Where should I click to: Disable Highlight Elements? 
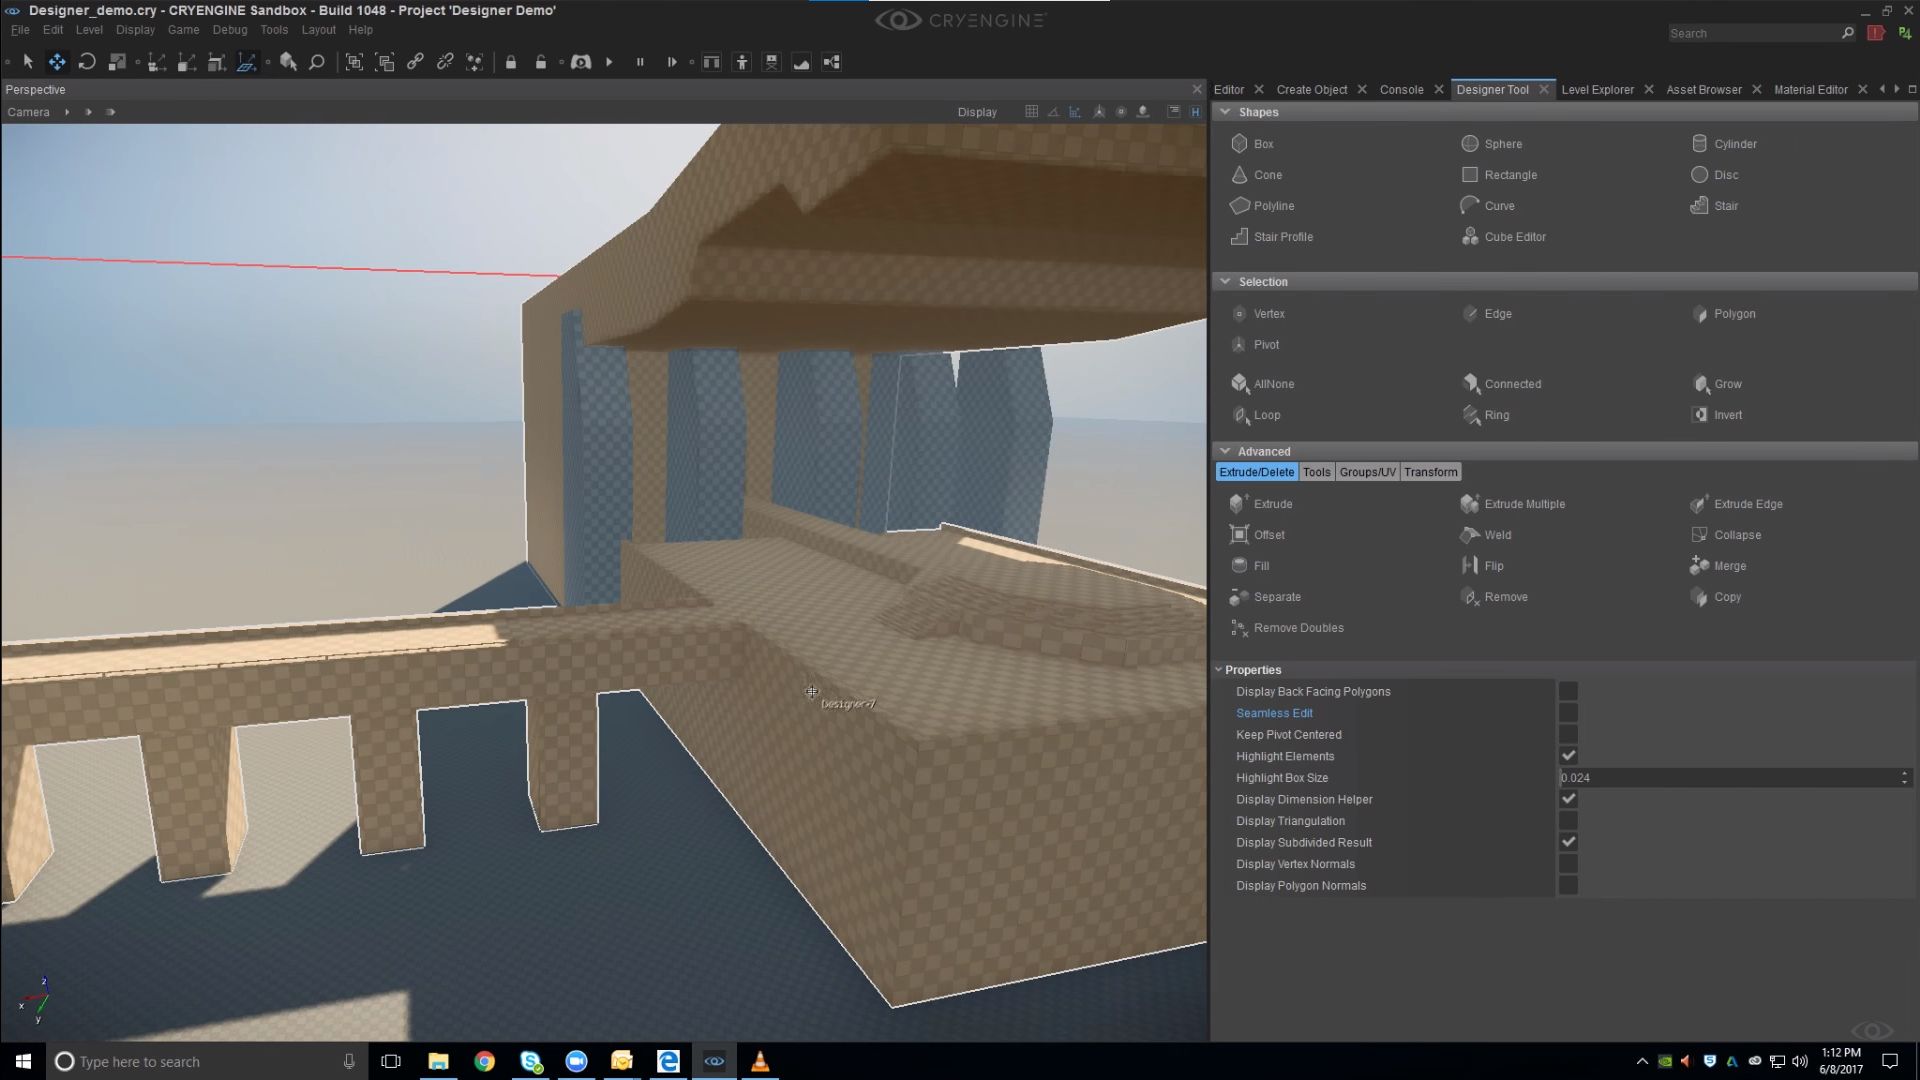[1568, 755]
